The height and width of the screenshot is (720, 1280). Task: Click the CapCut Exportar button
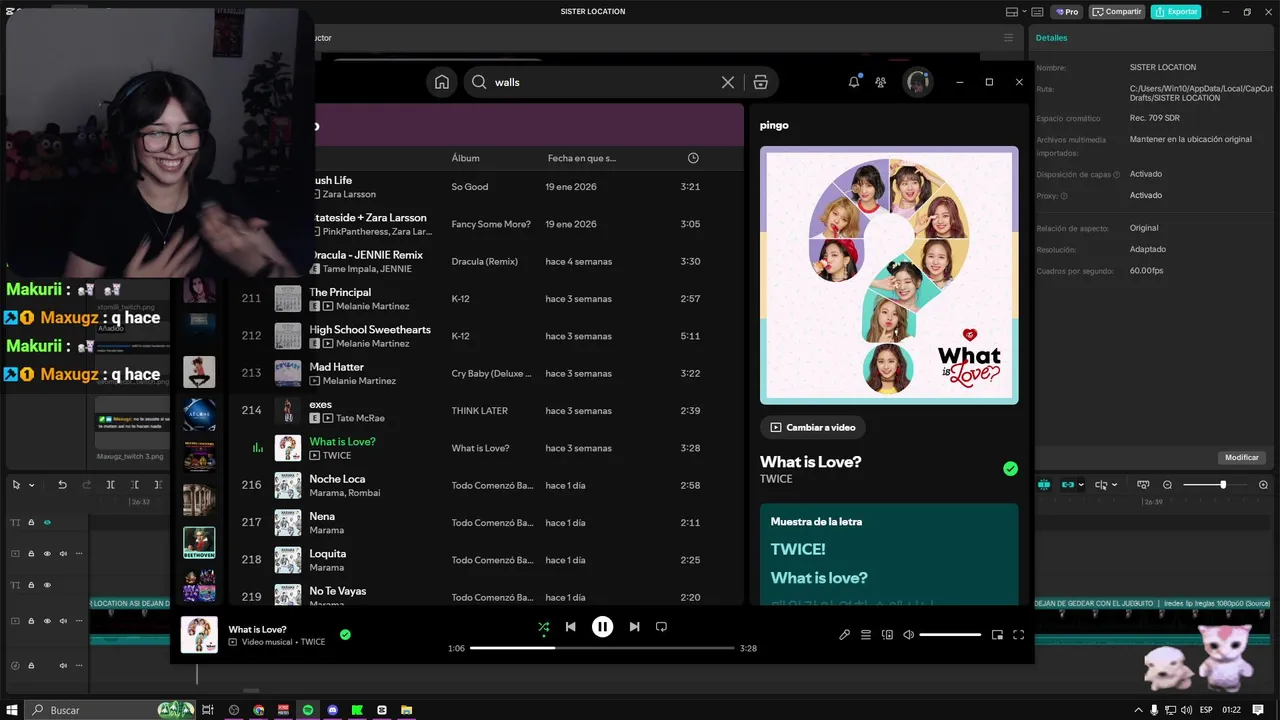(1176, 12)
